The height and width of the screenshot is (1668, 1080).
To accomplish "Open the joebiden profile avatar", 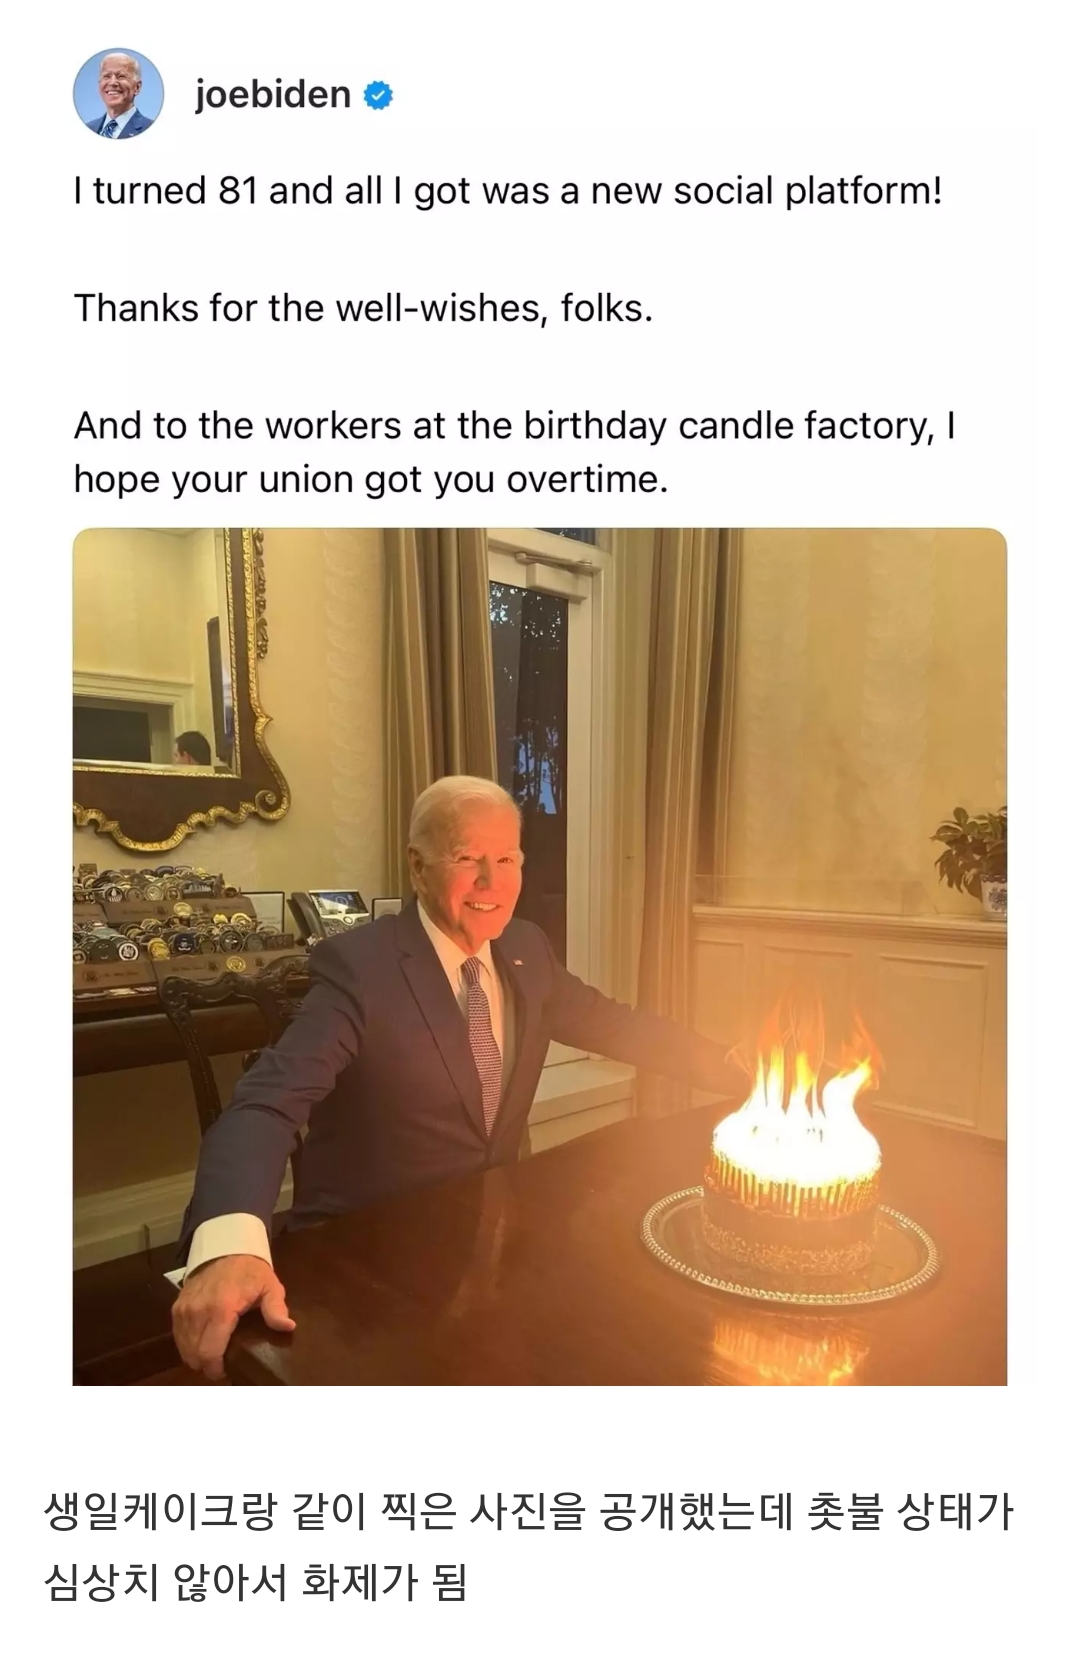I will coord(118,94).
